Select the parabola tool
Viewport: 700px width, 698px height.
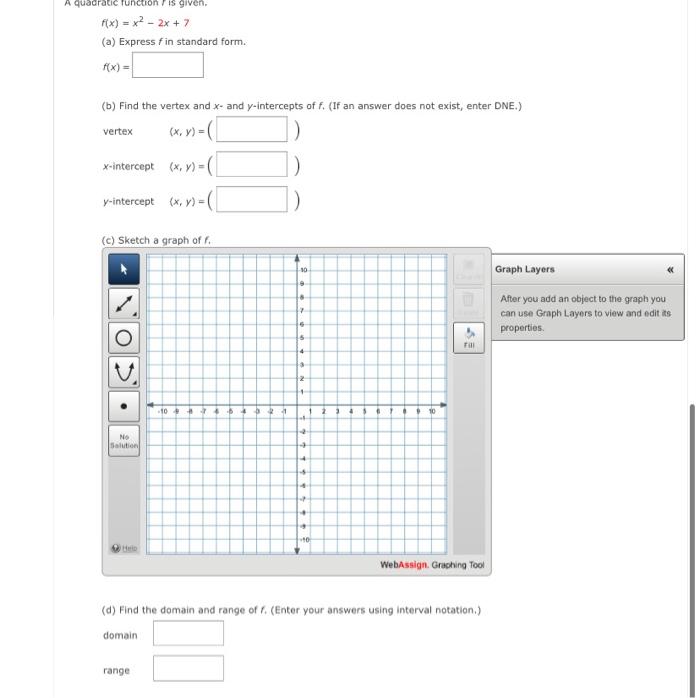pos(124,372)
